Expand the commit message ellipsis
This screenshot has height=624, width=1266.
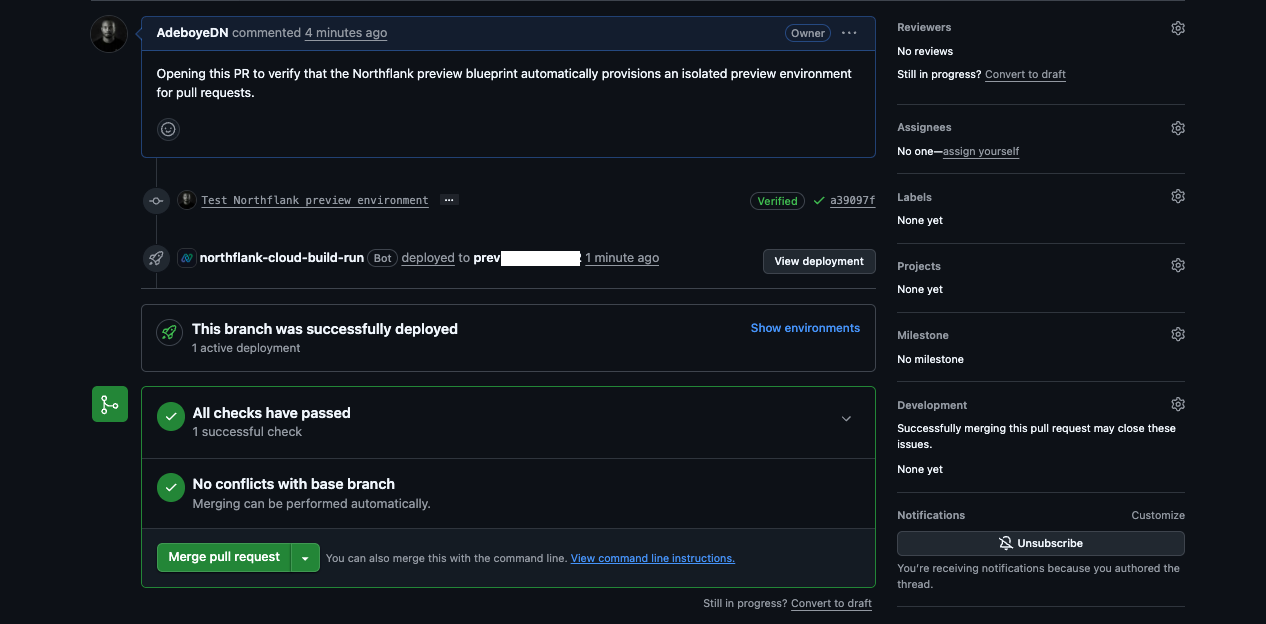coord(449,200)
